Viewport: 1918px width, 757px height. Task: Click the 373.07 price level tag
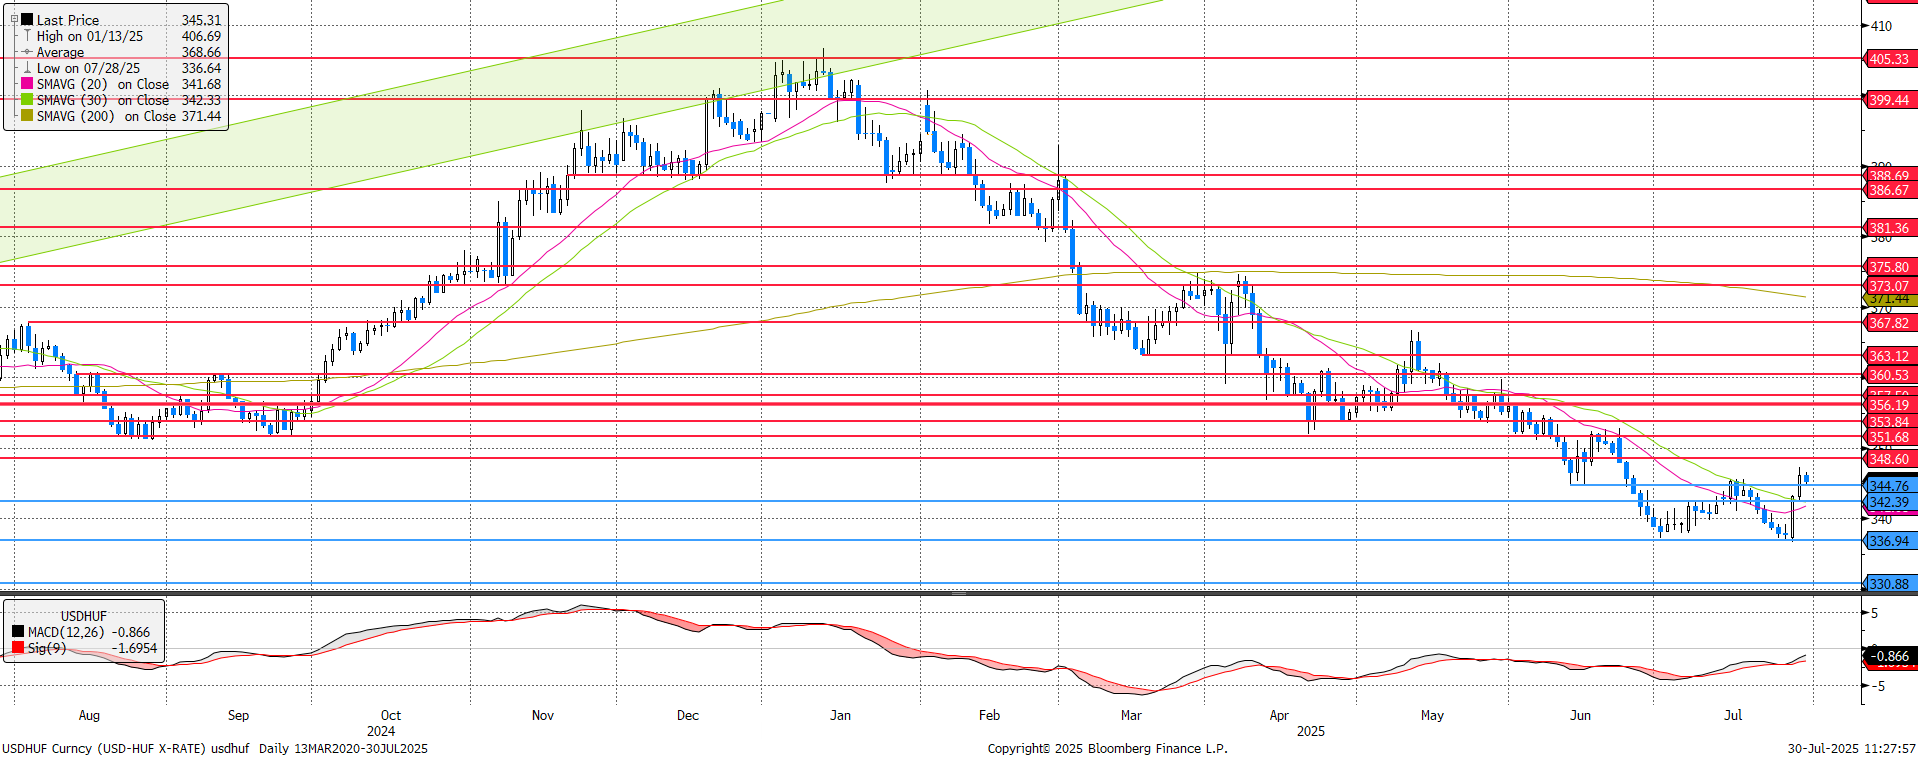pyautogui.click(x=1889, y=286)
